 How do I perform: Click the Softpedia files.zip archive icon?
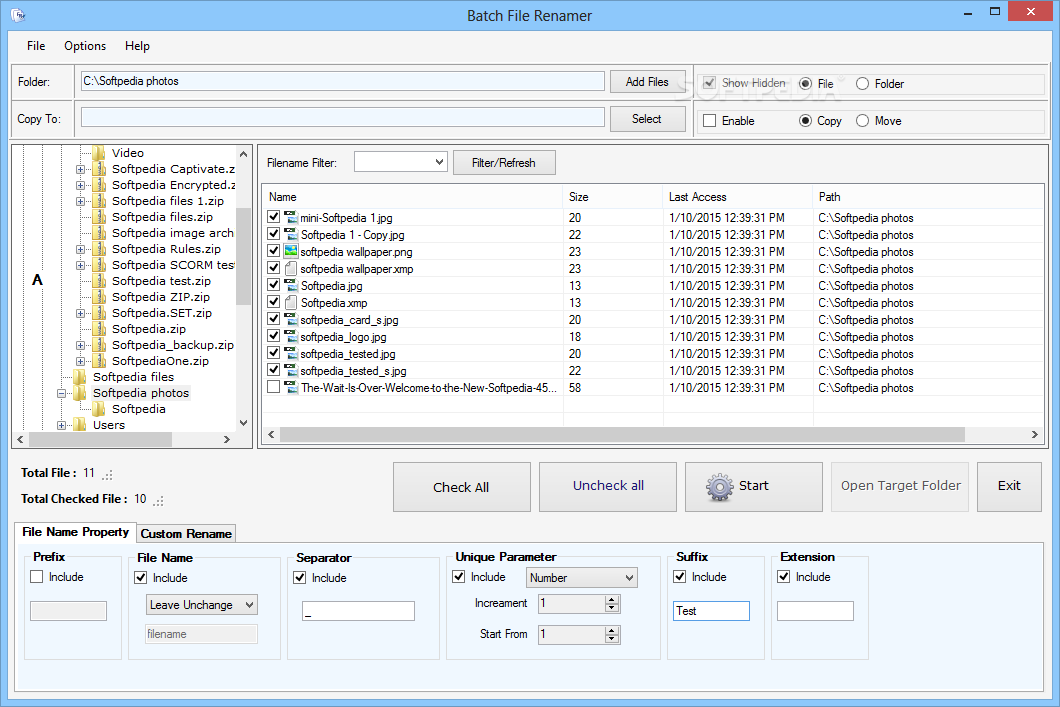coord(99,217)
